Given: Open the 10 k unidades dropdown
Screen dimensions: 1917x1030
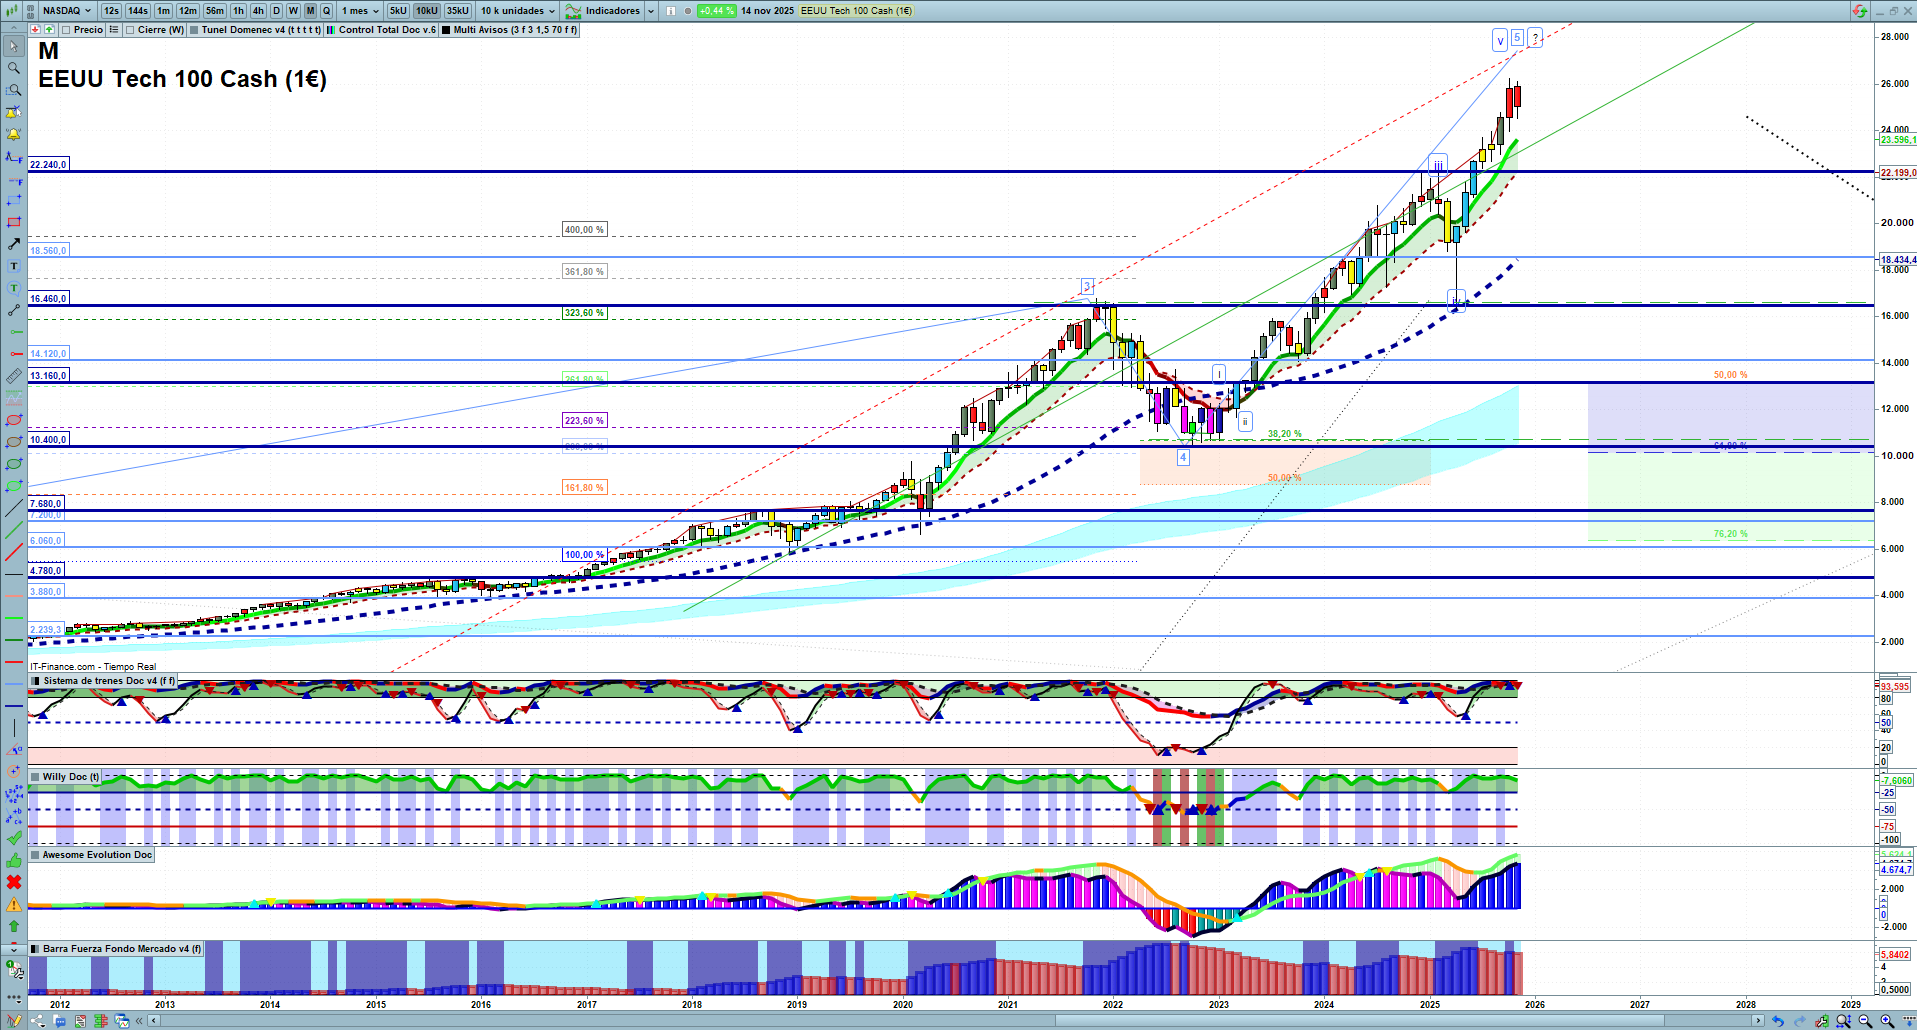Looking at the screenshot, I should click(517, 11).
